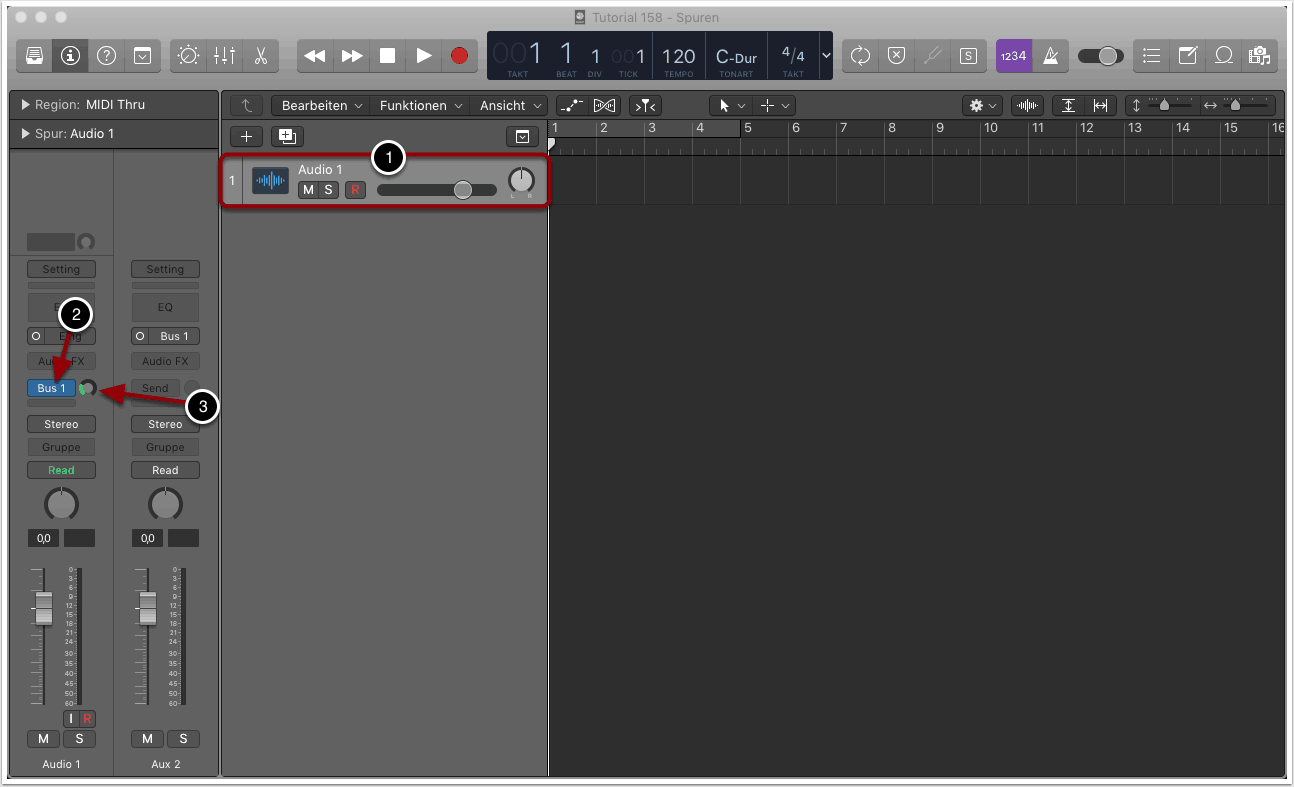Viewport: 1294px width, 787px height.
Task: Click the Read automation button on Aux 2
Action: tap(165, 470)
